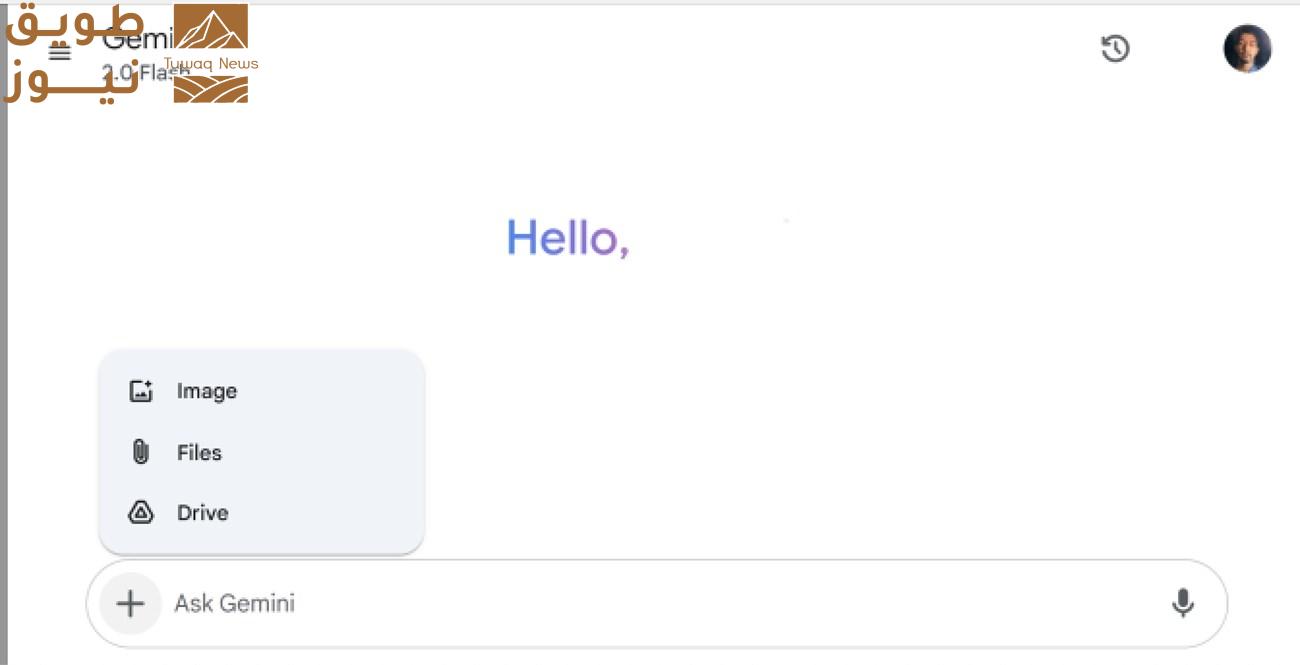Click the paperclip icon beside Files
1300x665 pixels.
coord(141,452)
